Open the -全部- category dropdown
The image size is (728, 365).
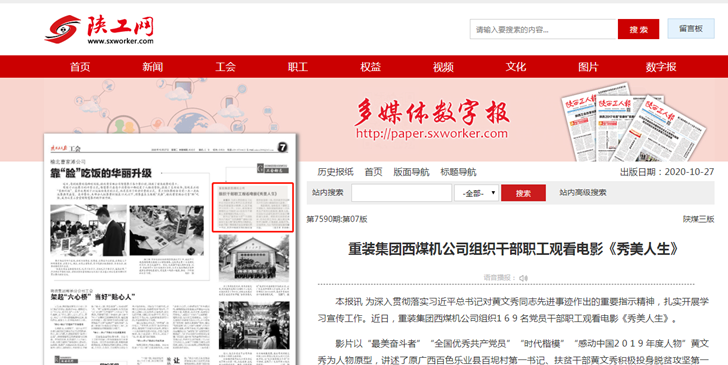tap(476, 193)
